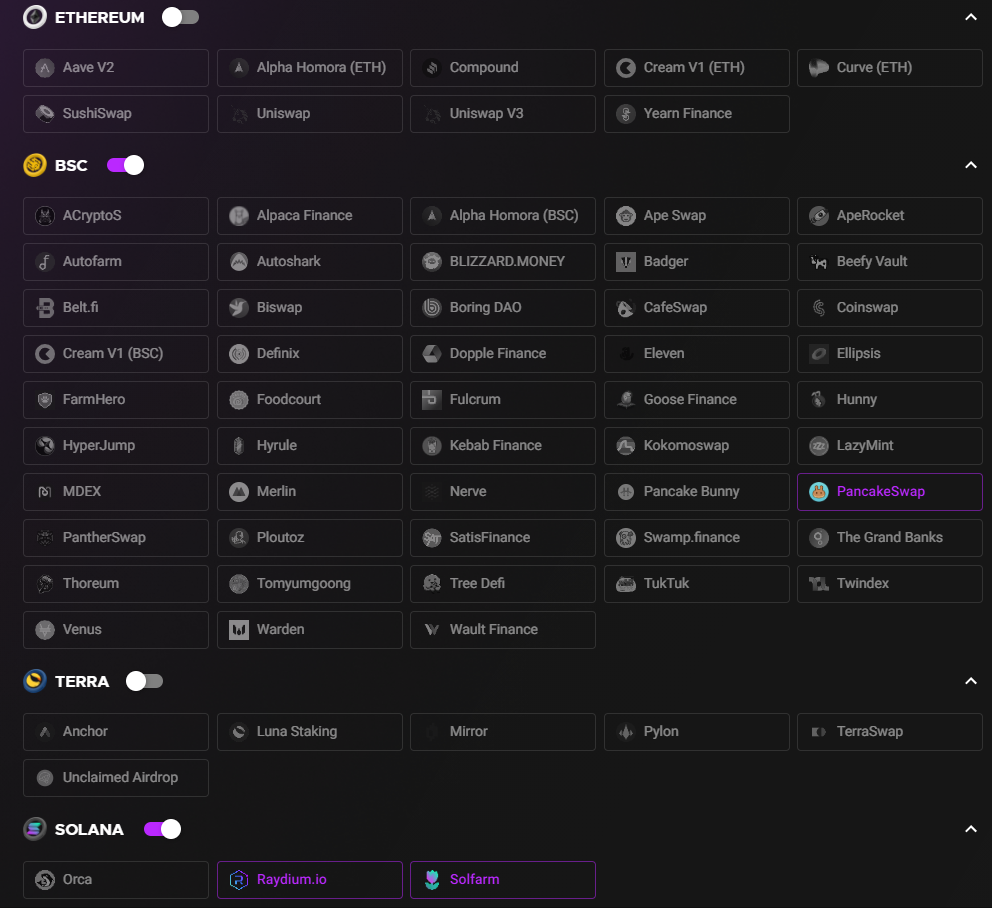Screen dimensions: 992x908
Task: Click the Biswap bird icon
Action: [x=239, y=308]
